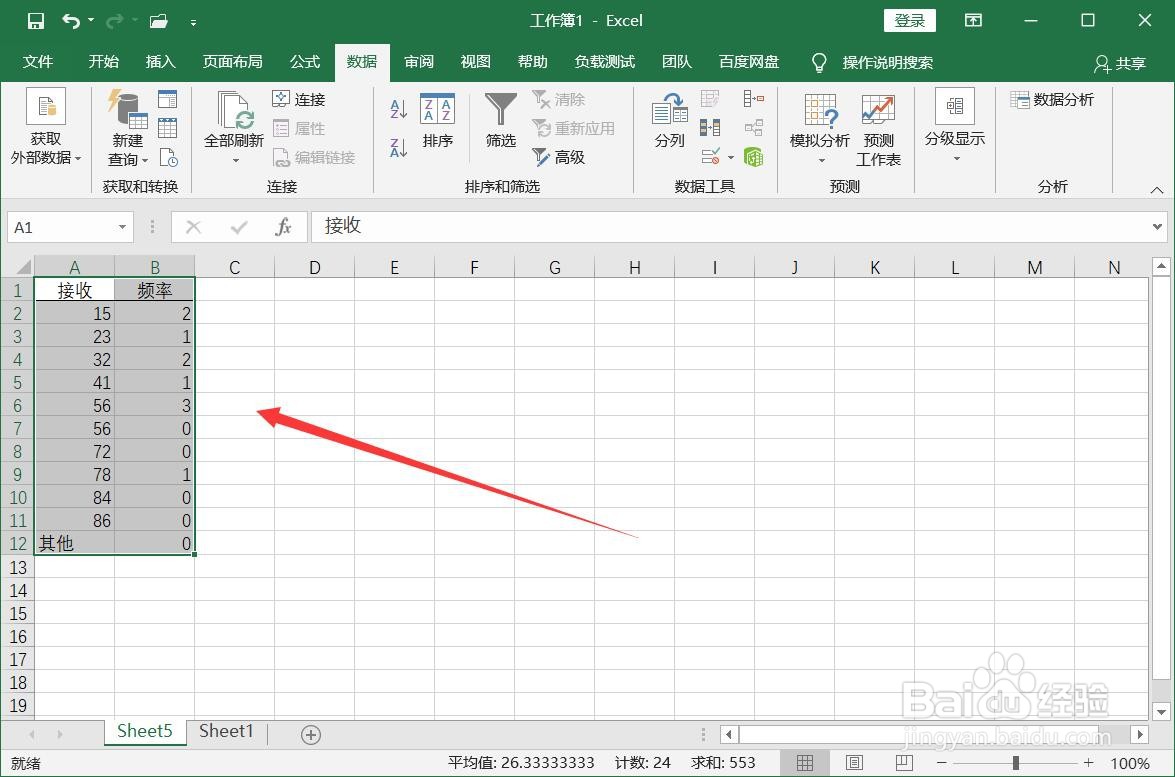Click the Save icon on Quick Access Toolbar
Image resolution: width=1175 pixels, height=777 pixels.
[34, 20]
